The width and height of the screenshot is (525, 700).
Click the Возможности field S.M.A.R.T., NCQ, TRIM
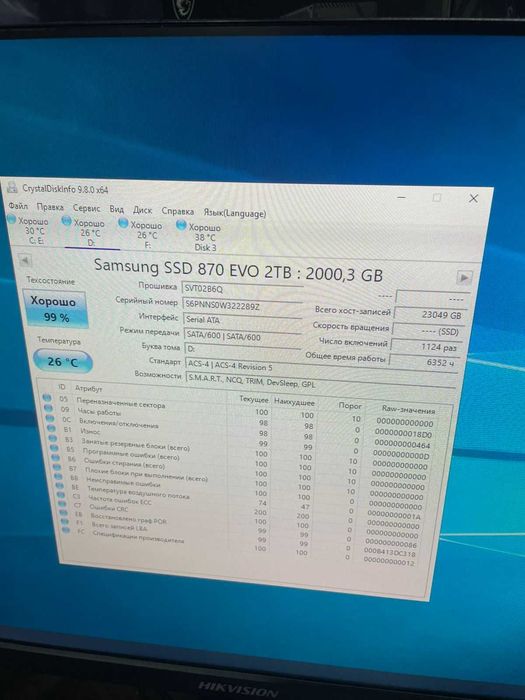(321, 384)
